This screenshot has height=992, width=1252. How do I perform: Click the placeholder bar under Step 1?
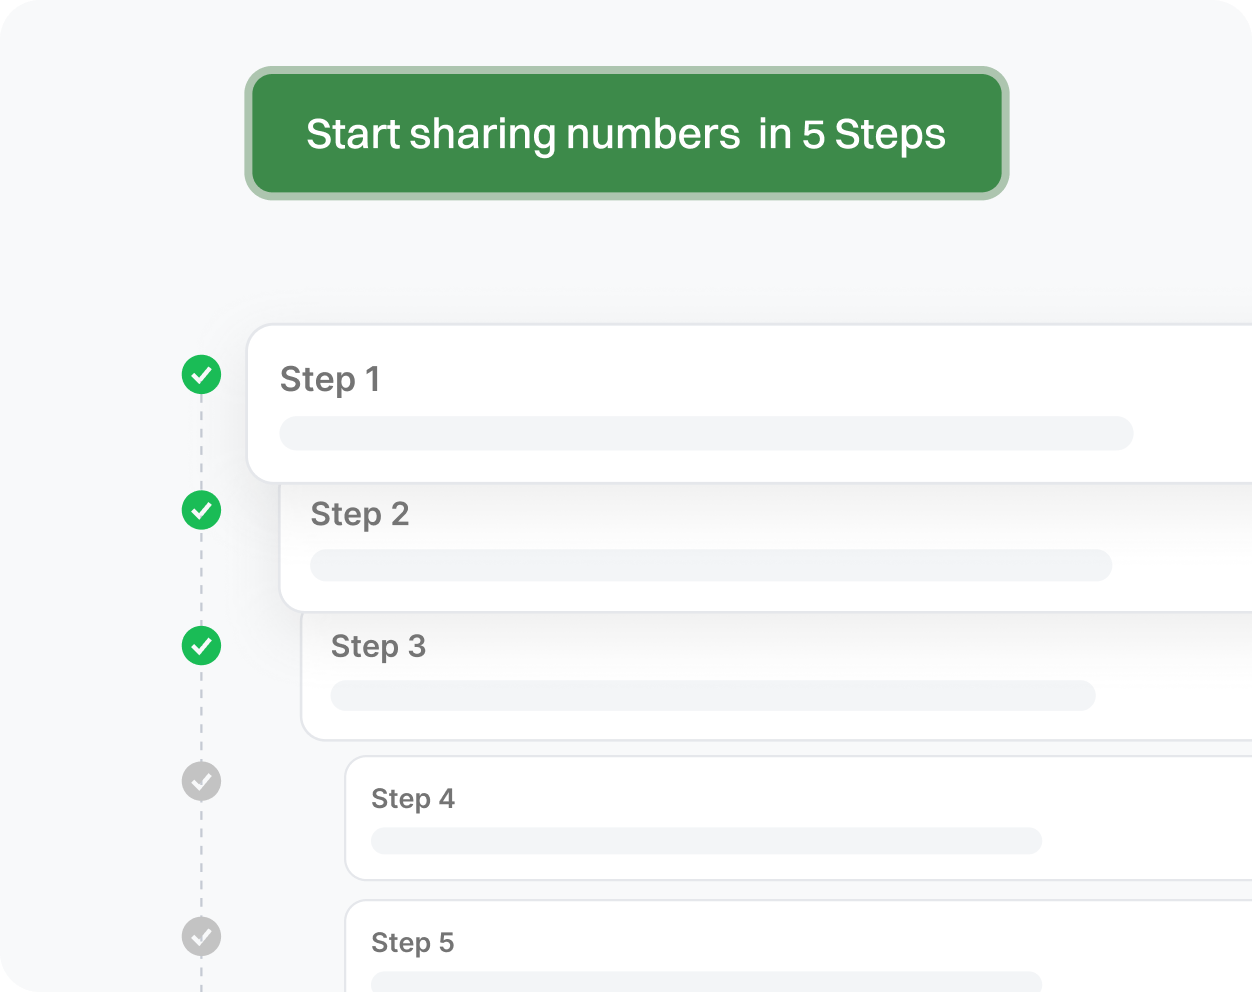(706, 433)
